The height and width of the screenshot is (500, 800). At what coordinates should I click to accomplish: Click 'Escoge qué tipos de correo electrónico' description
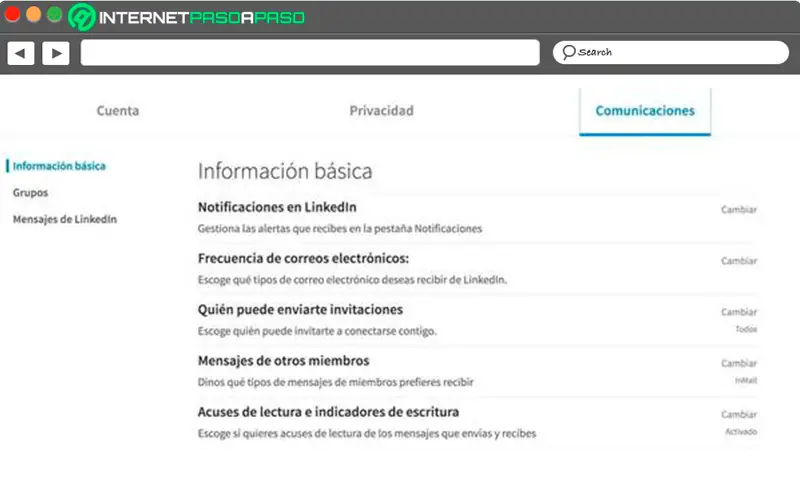coord(353,280)
